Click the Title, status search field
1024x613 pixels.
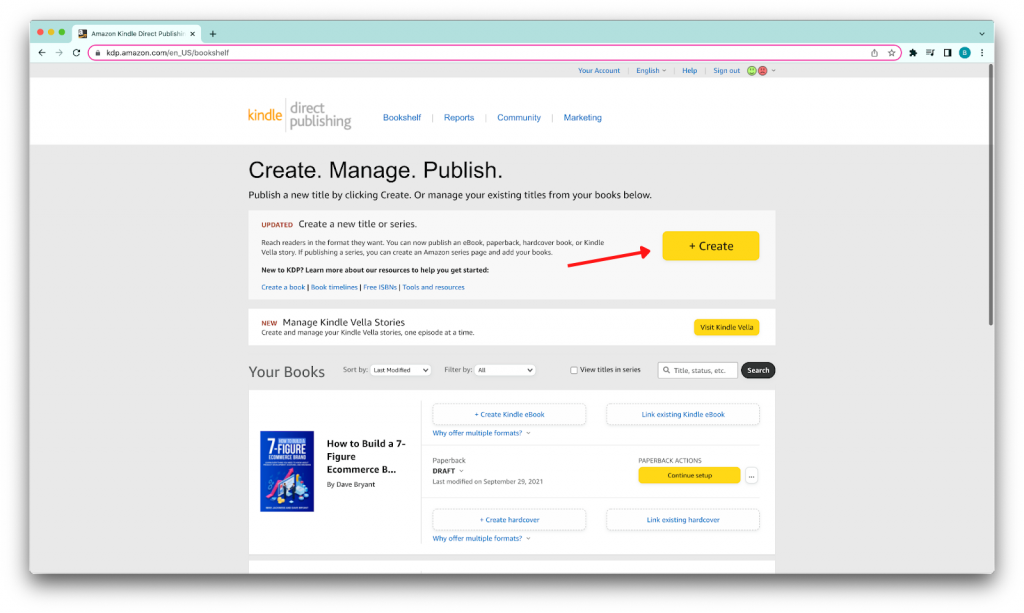pyautogui.click(x=703, y=370)
